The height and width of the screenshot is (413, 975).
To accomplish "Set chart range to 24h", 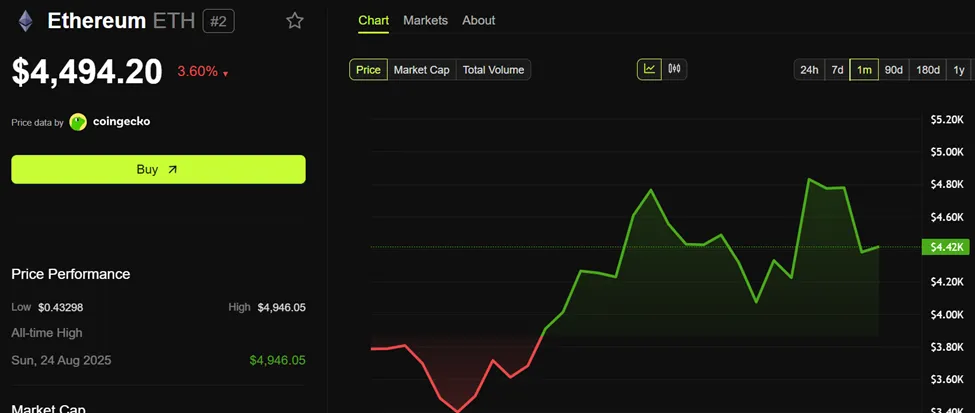I will click(809, 70).
